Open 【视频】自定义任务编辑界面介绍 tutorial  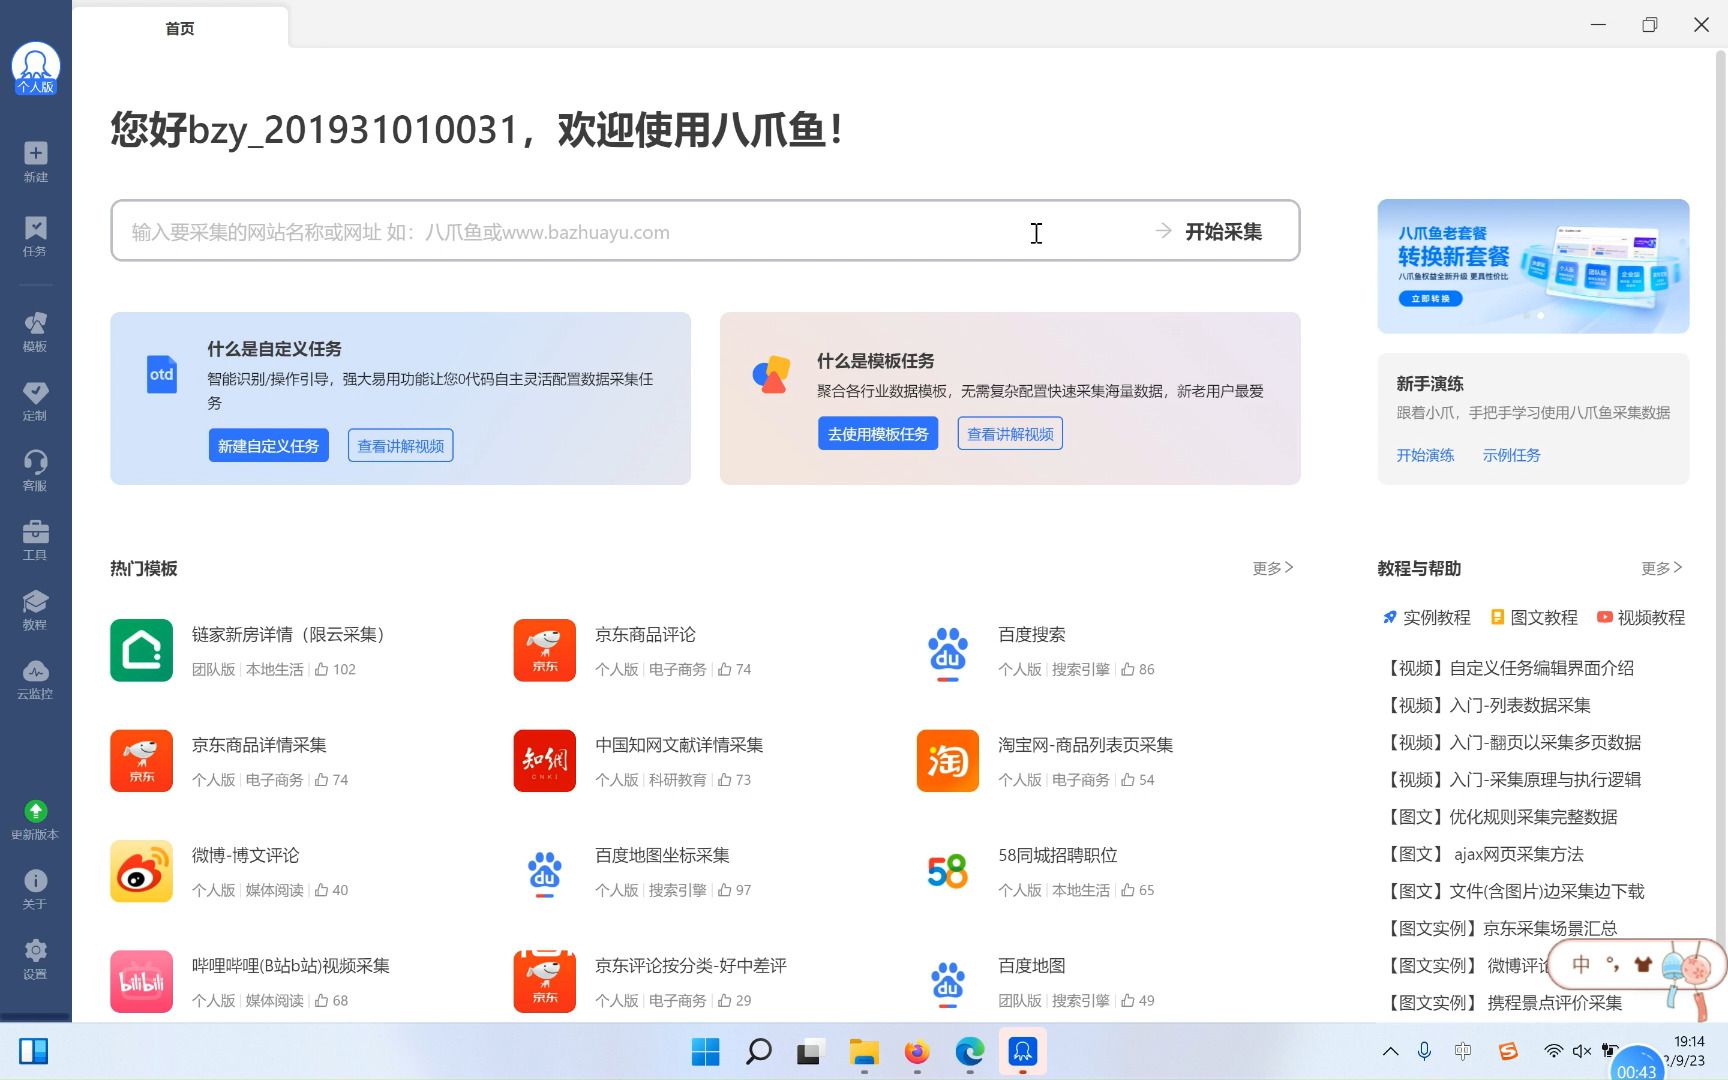(1509, 668)
